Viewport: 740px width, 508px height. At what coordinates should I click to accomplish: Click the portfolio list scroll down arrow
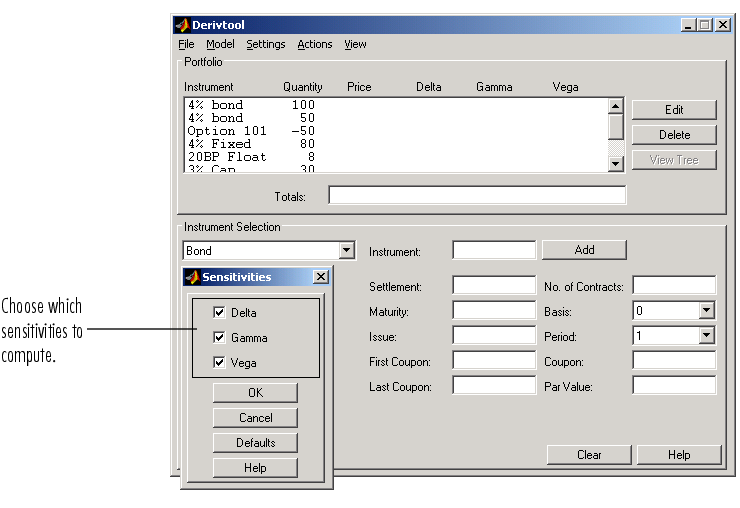click(615, 164)
